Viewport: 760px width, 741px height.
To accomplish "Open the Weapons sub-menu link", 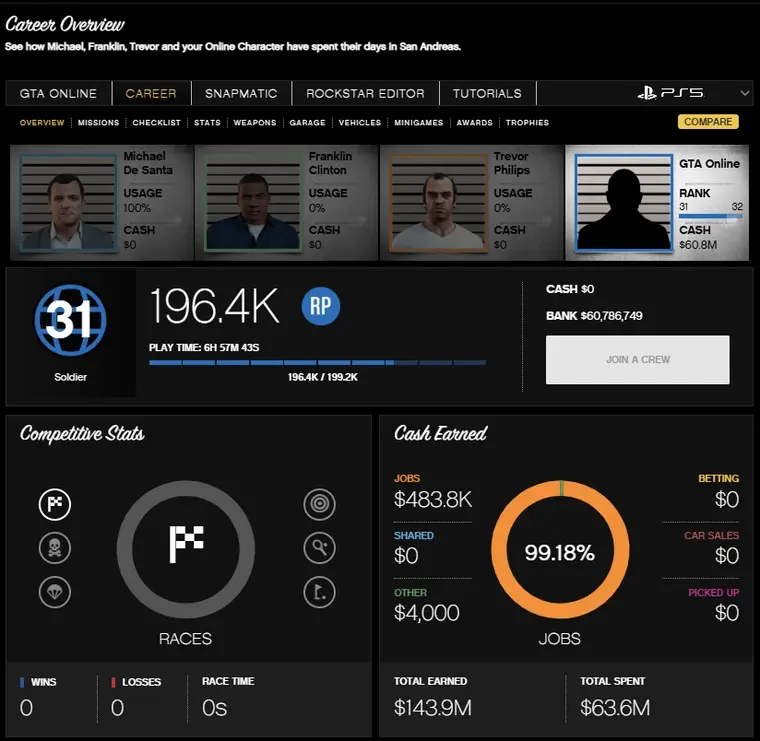I will click(x=255, y=123).
